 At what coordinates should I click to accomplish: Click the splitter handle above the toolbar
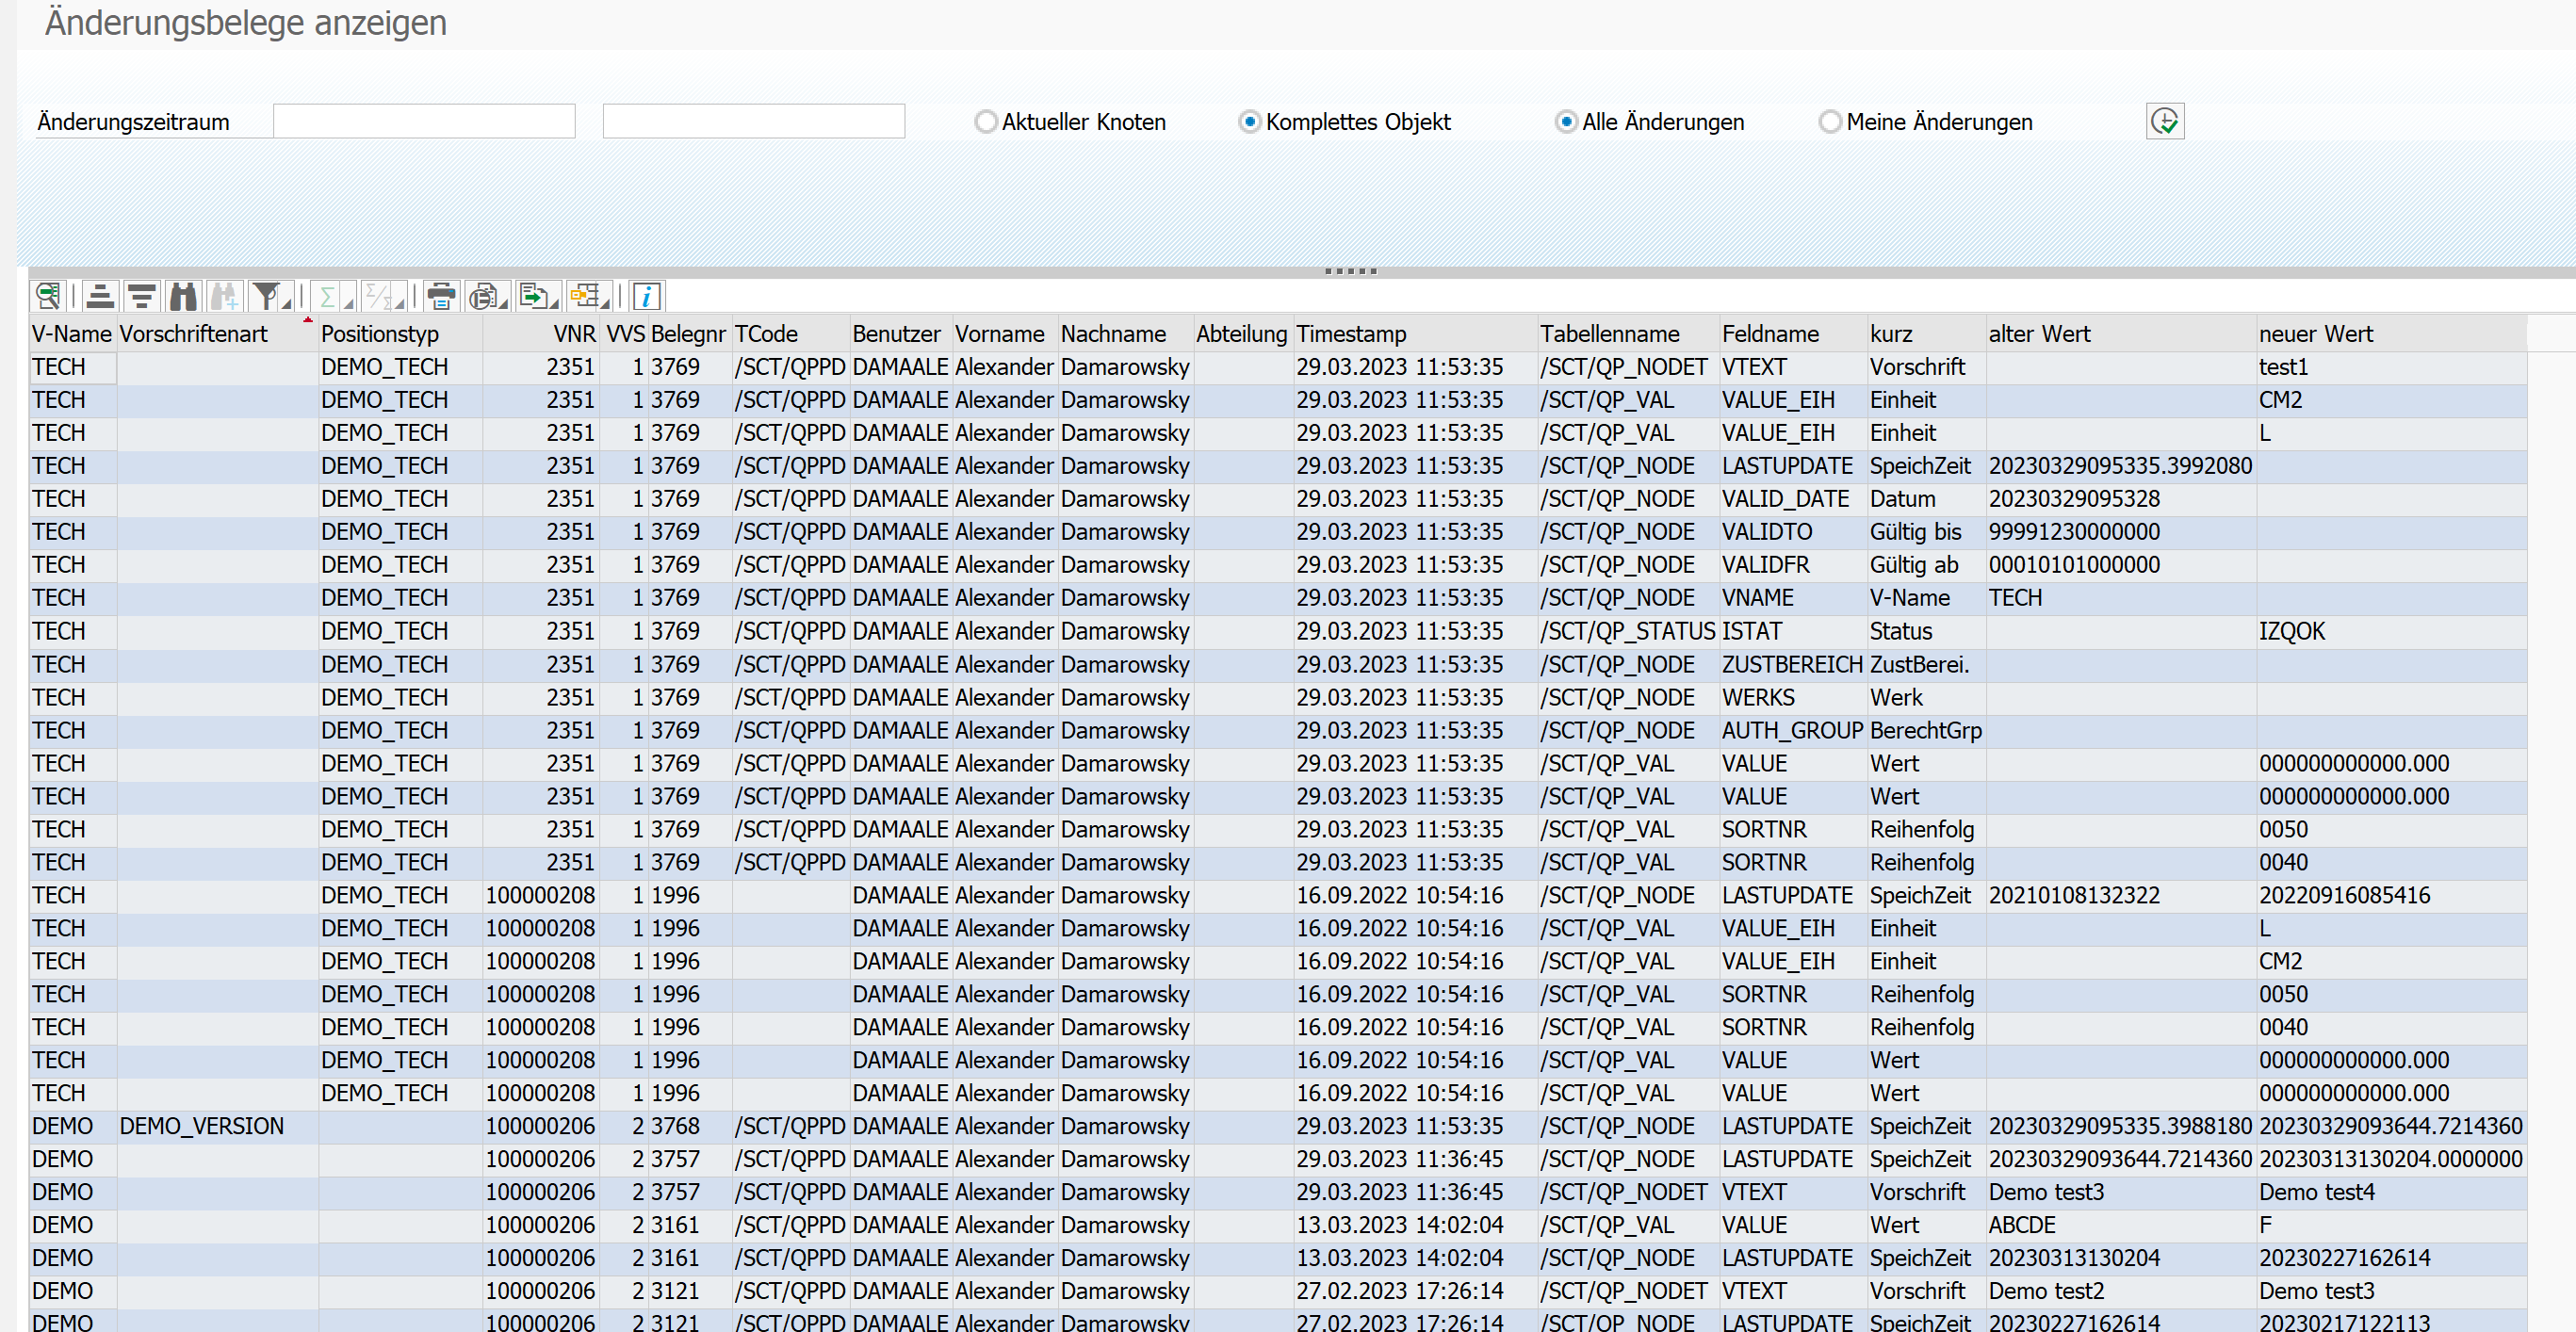tap(1350, 271)
